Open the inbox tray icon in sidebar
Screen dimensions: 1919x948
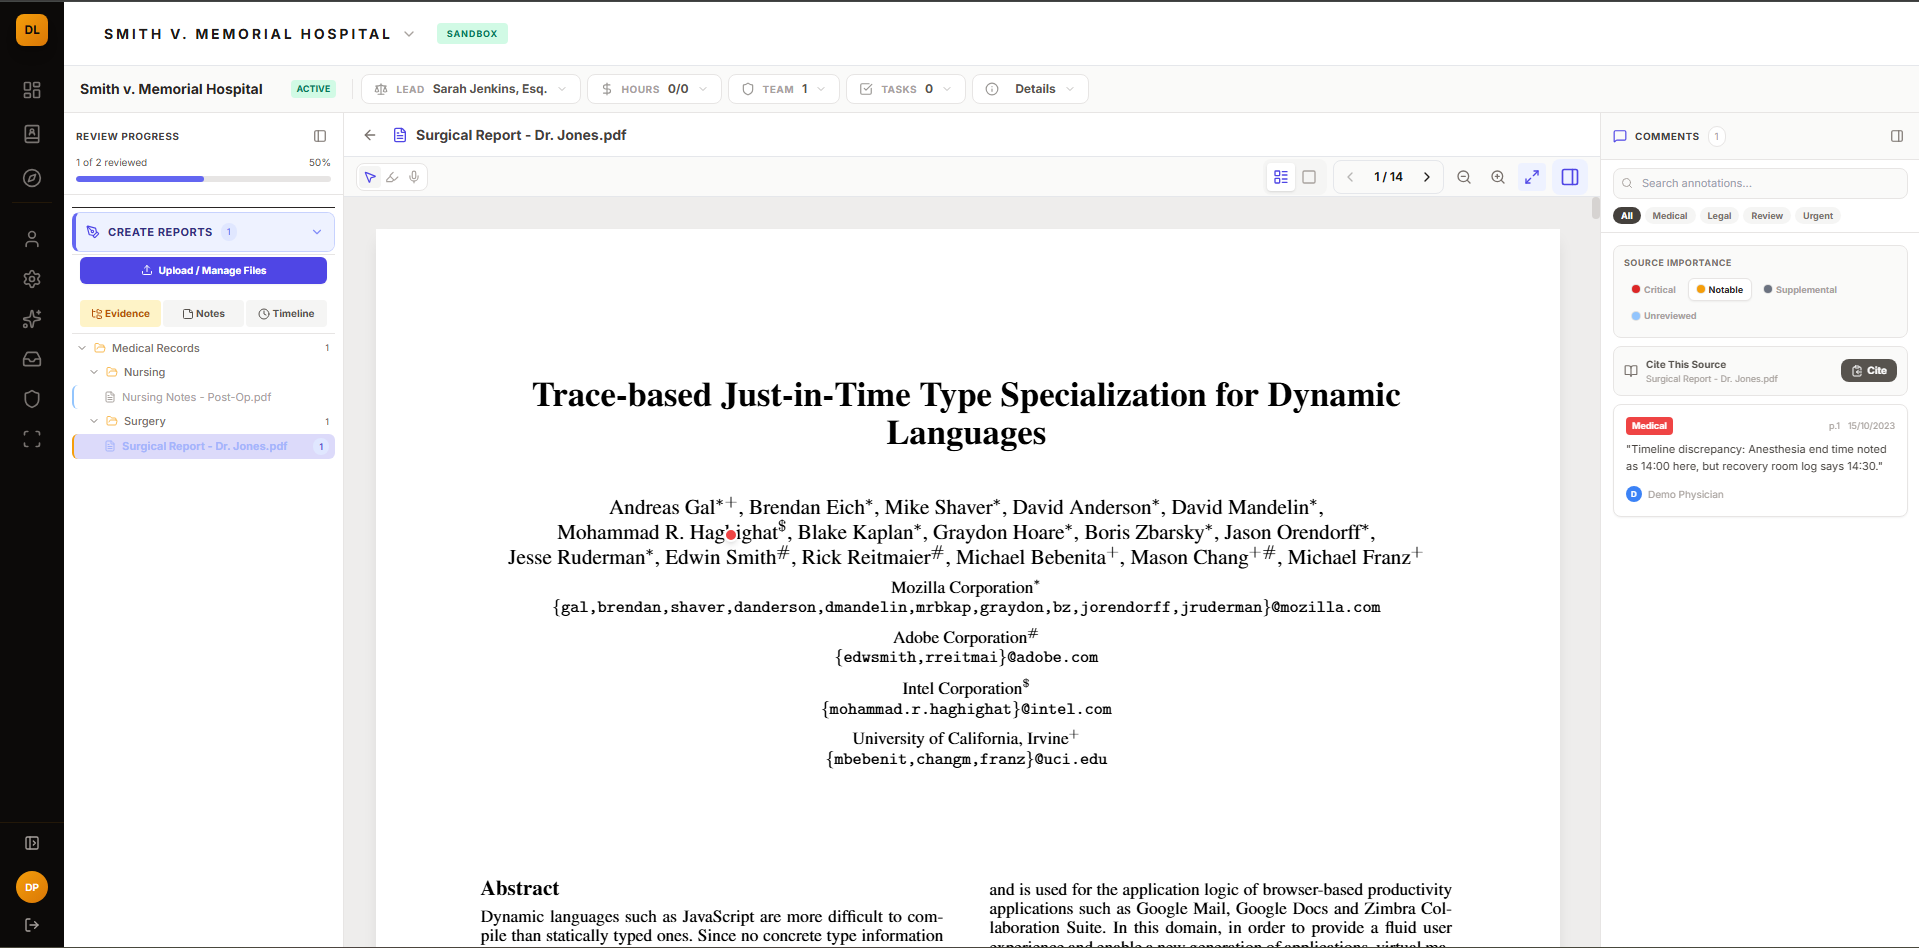[x=32, y=359]
